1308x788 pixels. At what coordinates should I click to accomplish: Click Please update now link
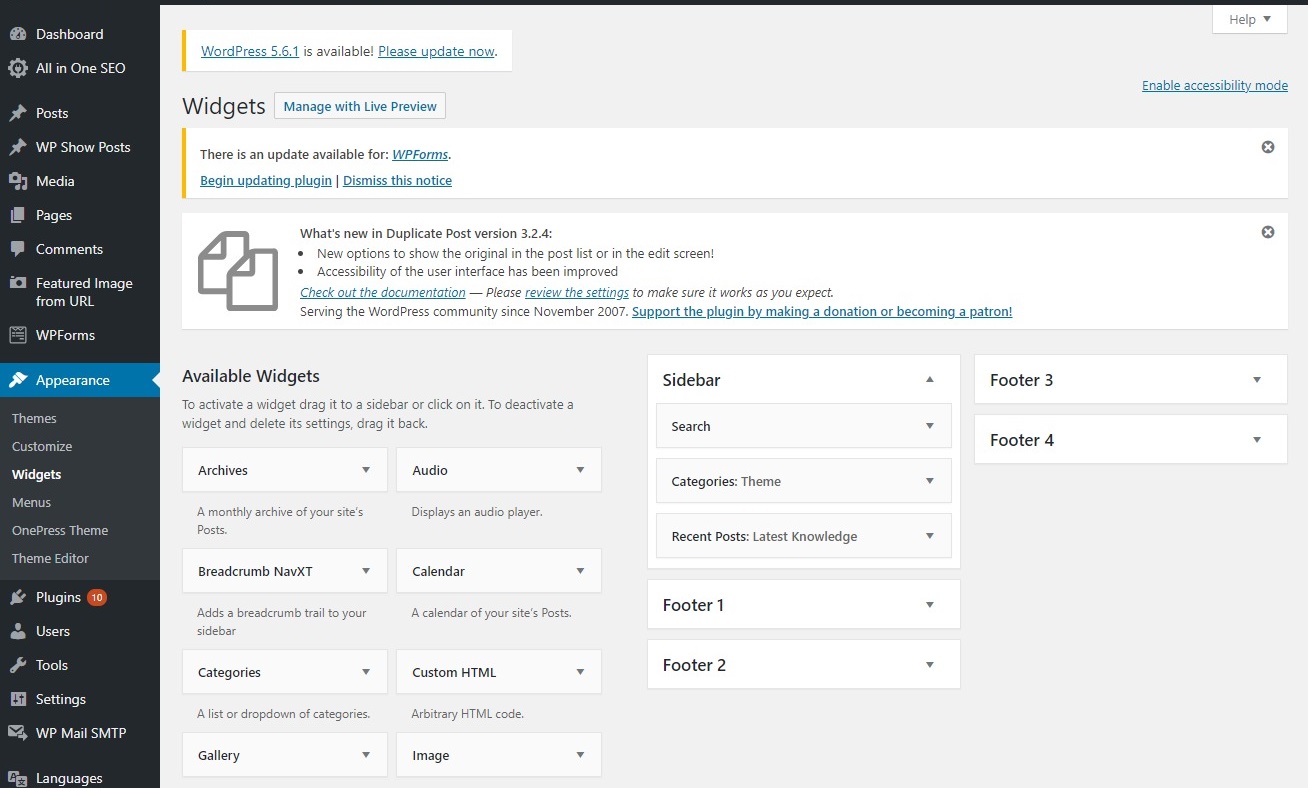(x=436, y=51)
